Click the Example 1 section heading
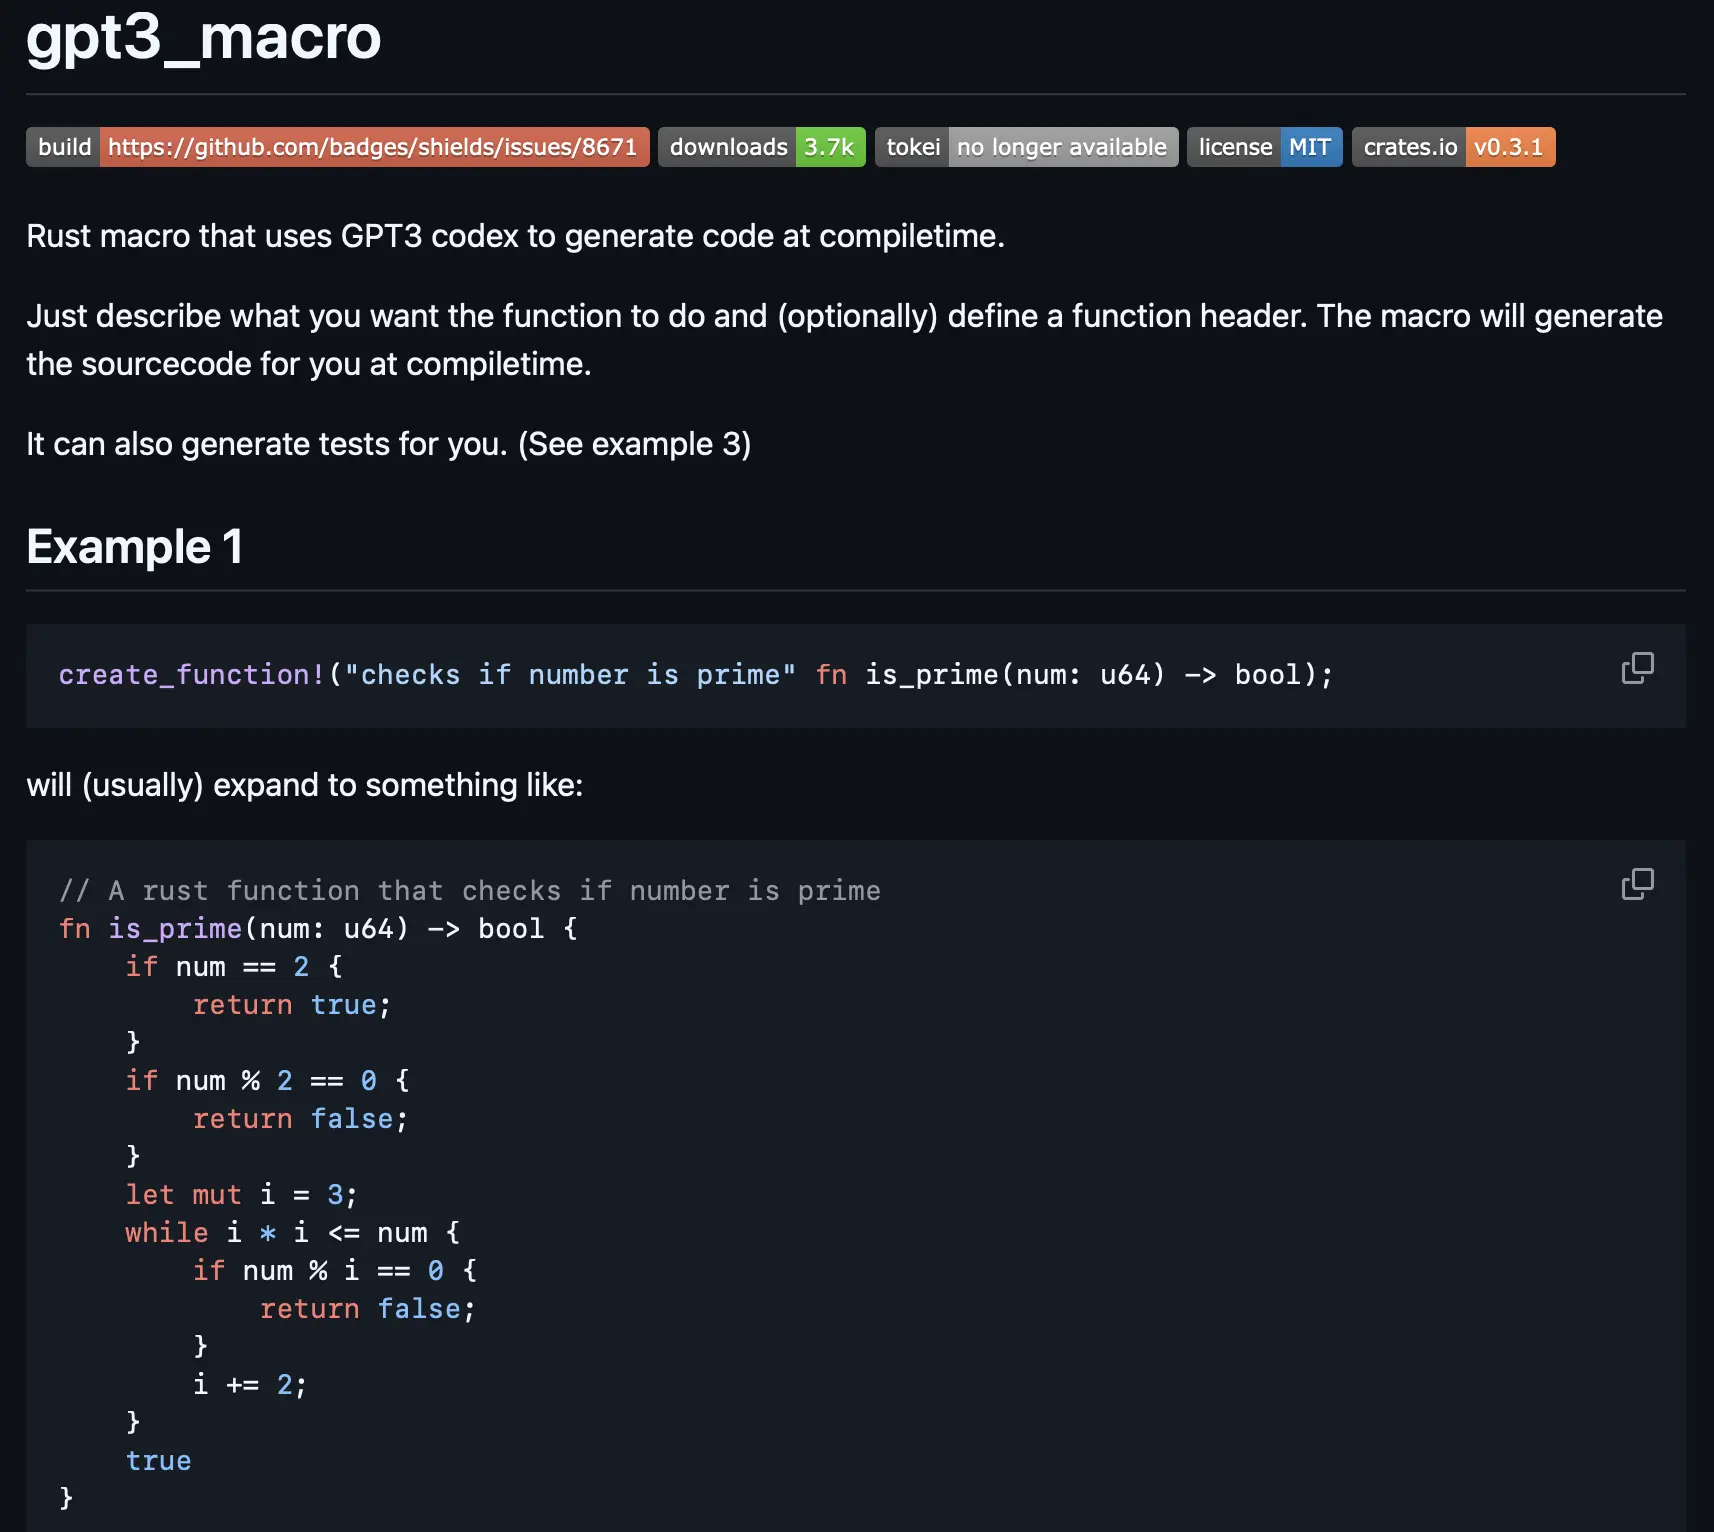 click(x=134, y=547)
